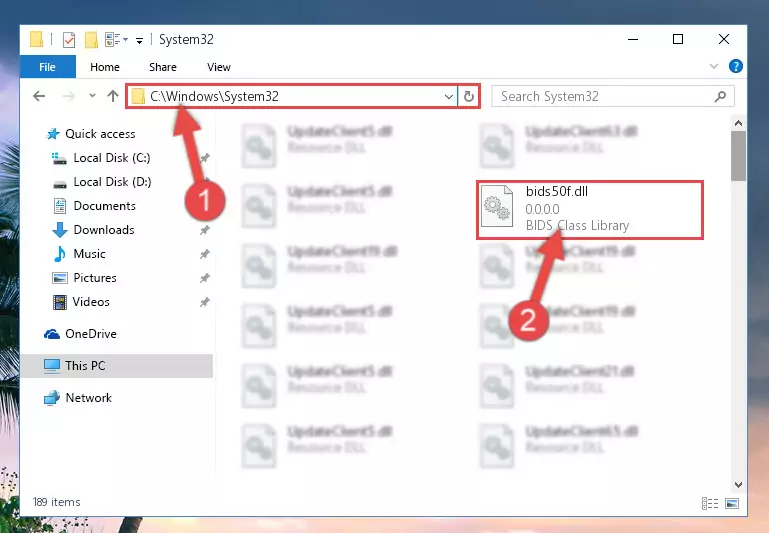Open the File ribbon tab
The height and width of the screenshot is (533, 769).
pyautogui.click(x=48, y=67)
